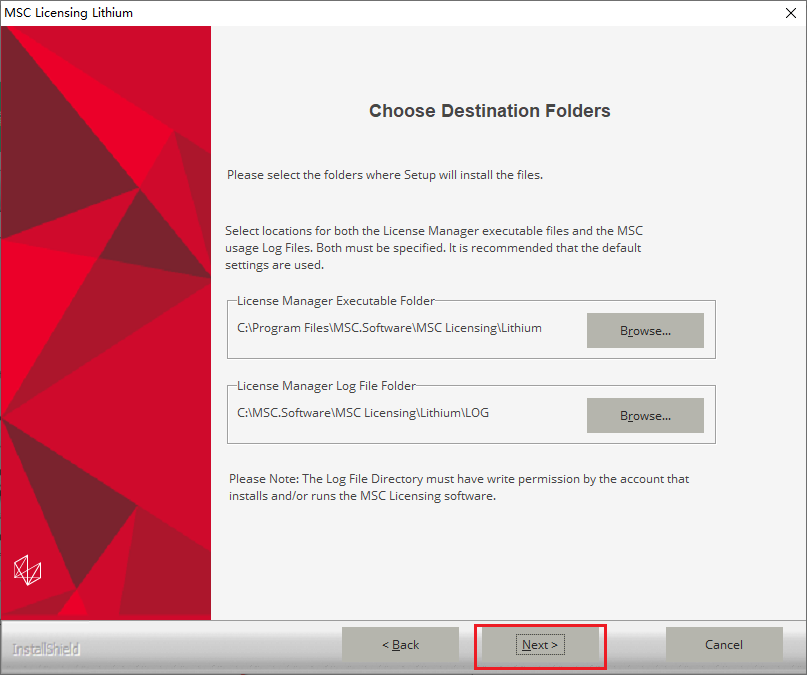
Task: Go back with the Back button
Action: coord(400,644)
